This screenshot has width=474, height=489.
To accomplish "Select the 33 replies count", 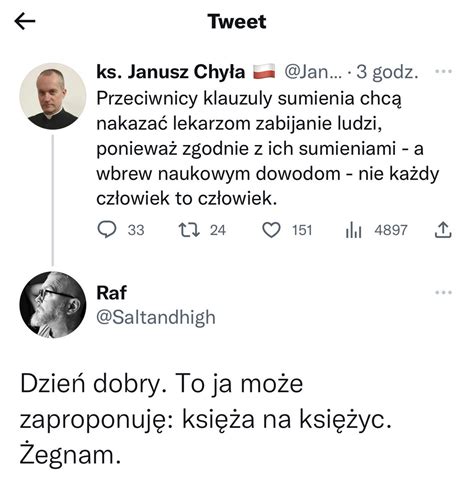I will click(136, 230).
